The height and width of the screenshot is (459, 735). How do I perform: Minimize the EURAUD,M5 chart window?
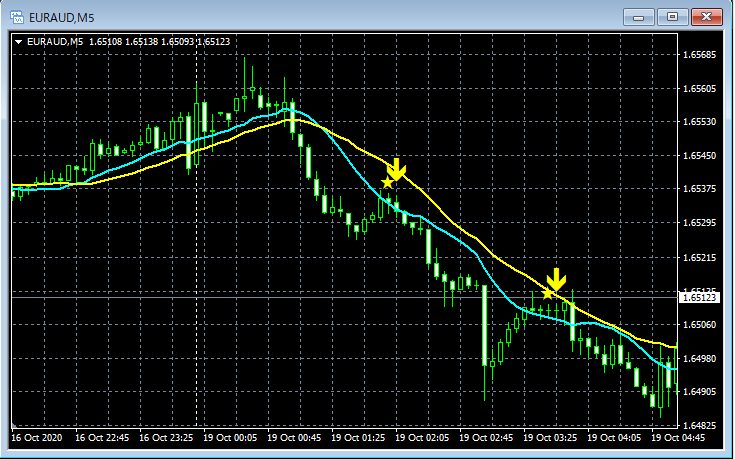[x=638, y=17]
